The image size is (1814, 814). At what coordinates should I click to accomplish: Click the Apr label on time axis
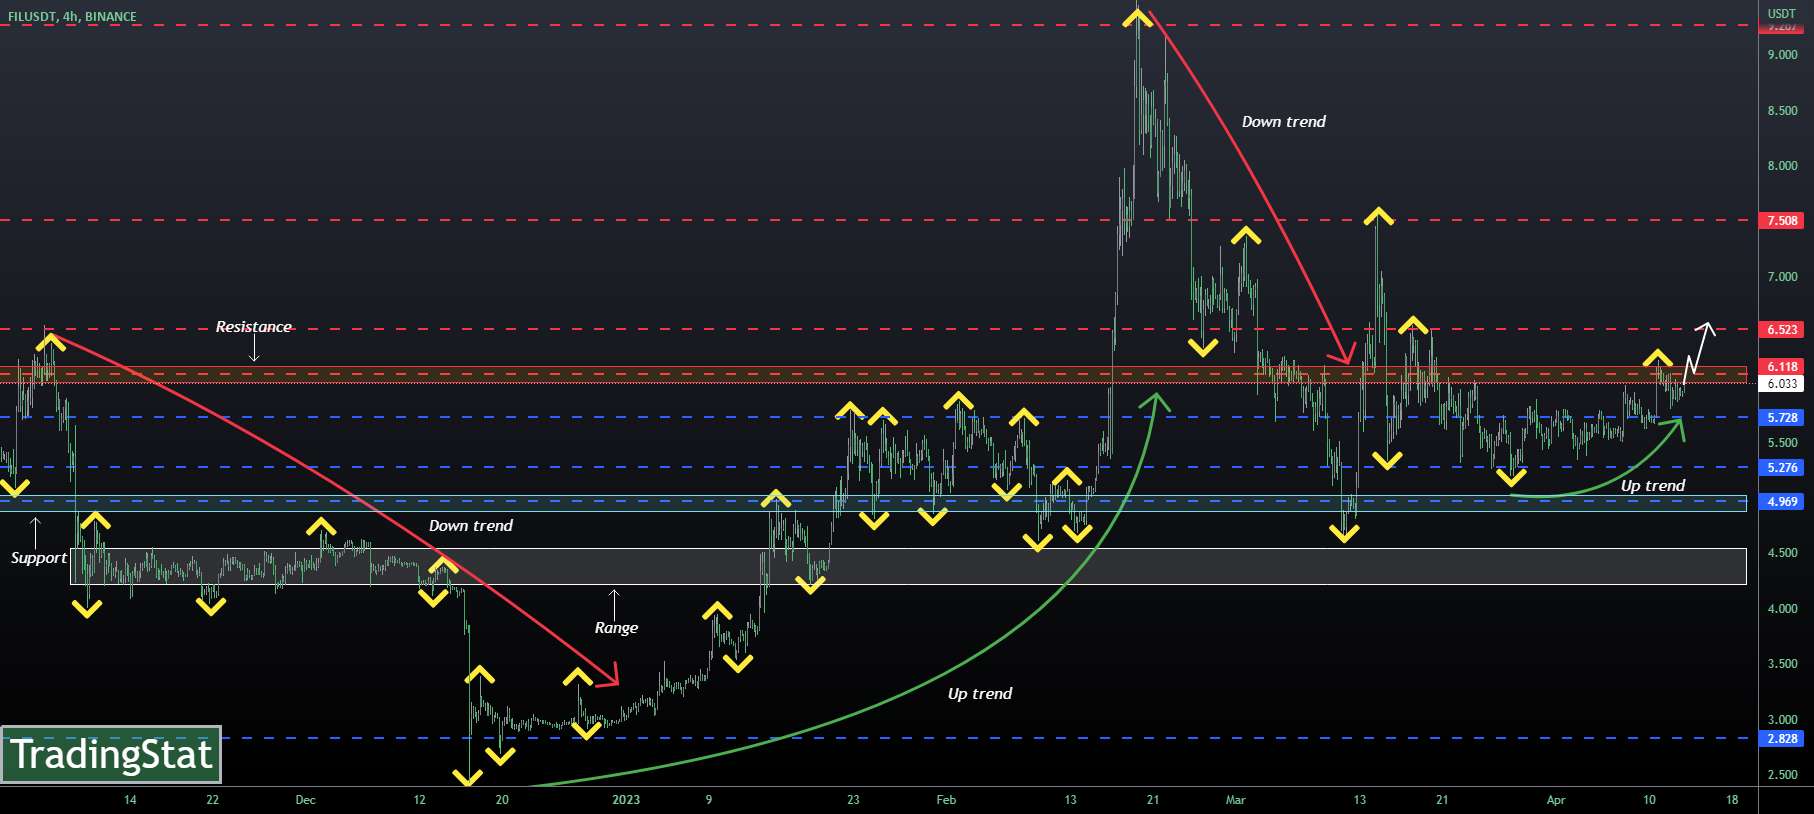click(1556, 799)
